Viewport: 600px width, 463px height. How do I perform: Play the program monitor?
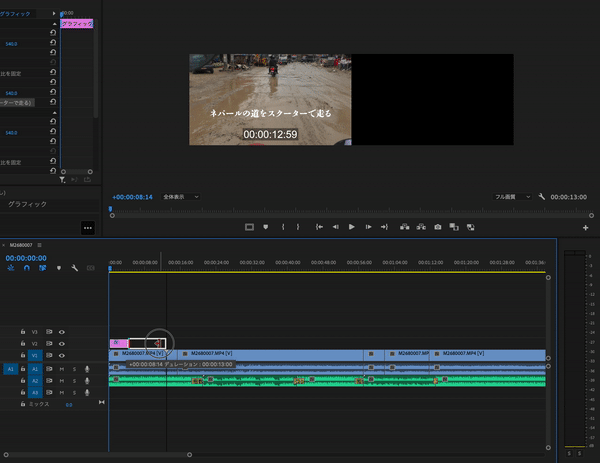[351, 227]
